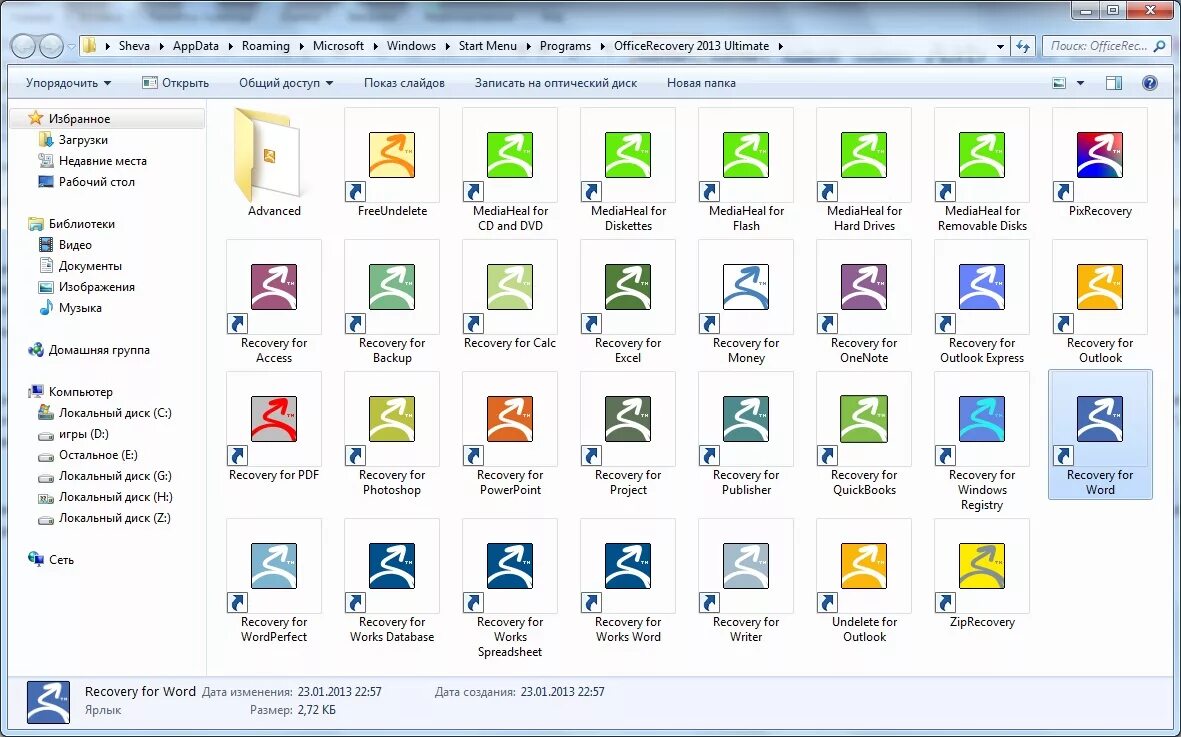This screenshot has width=1181, height=737.
Task: Expand breadcrumb arrow after OfficeRecovery 2013 Ultimate
Action: 780,46
